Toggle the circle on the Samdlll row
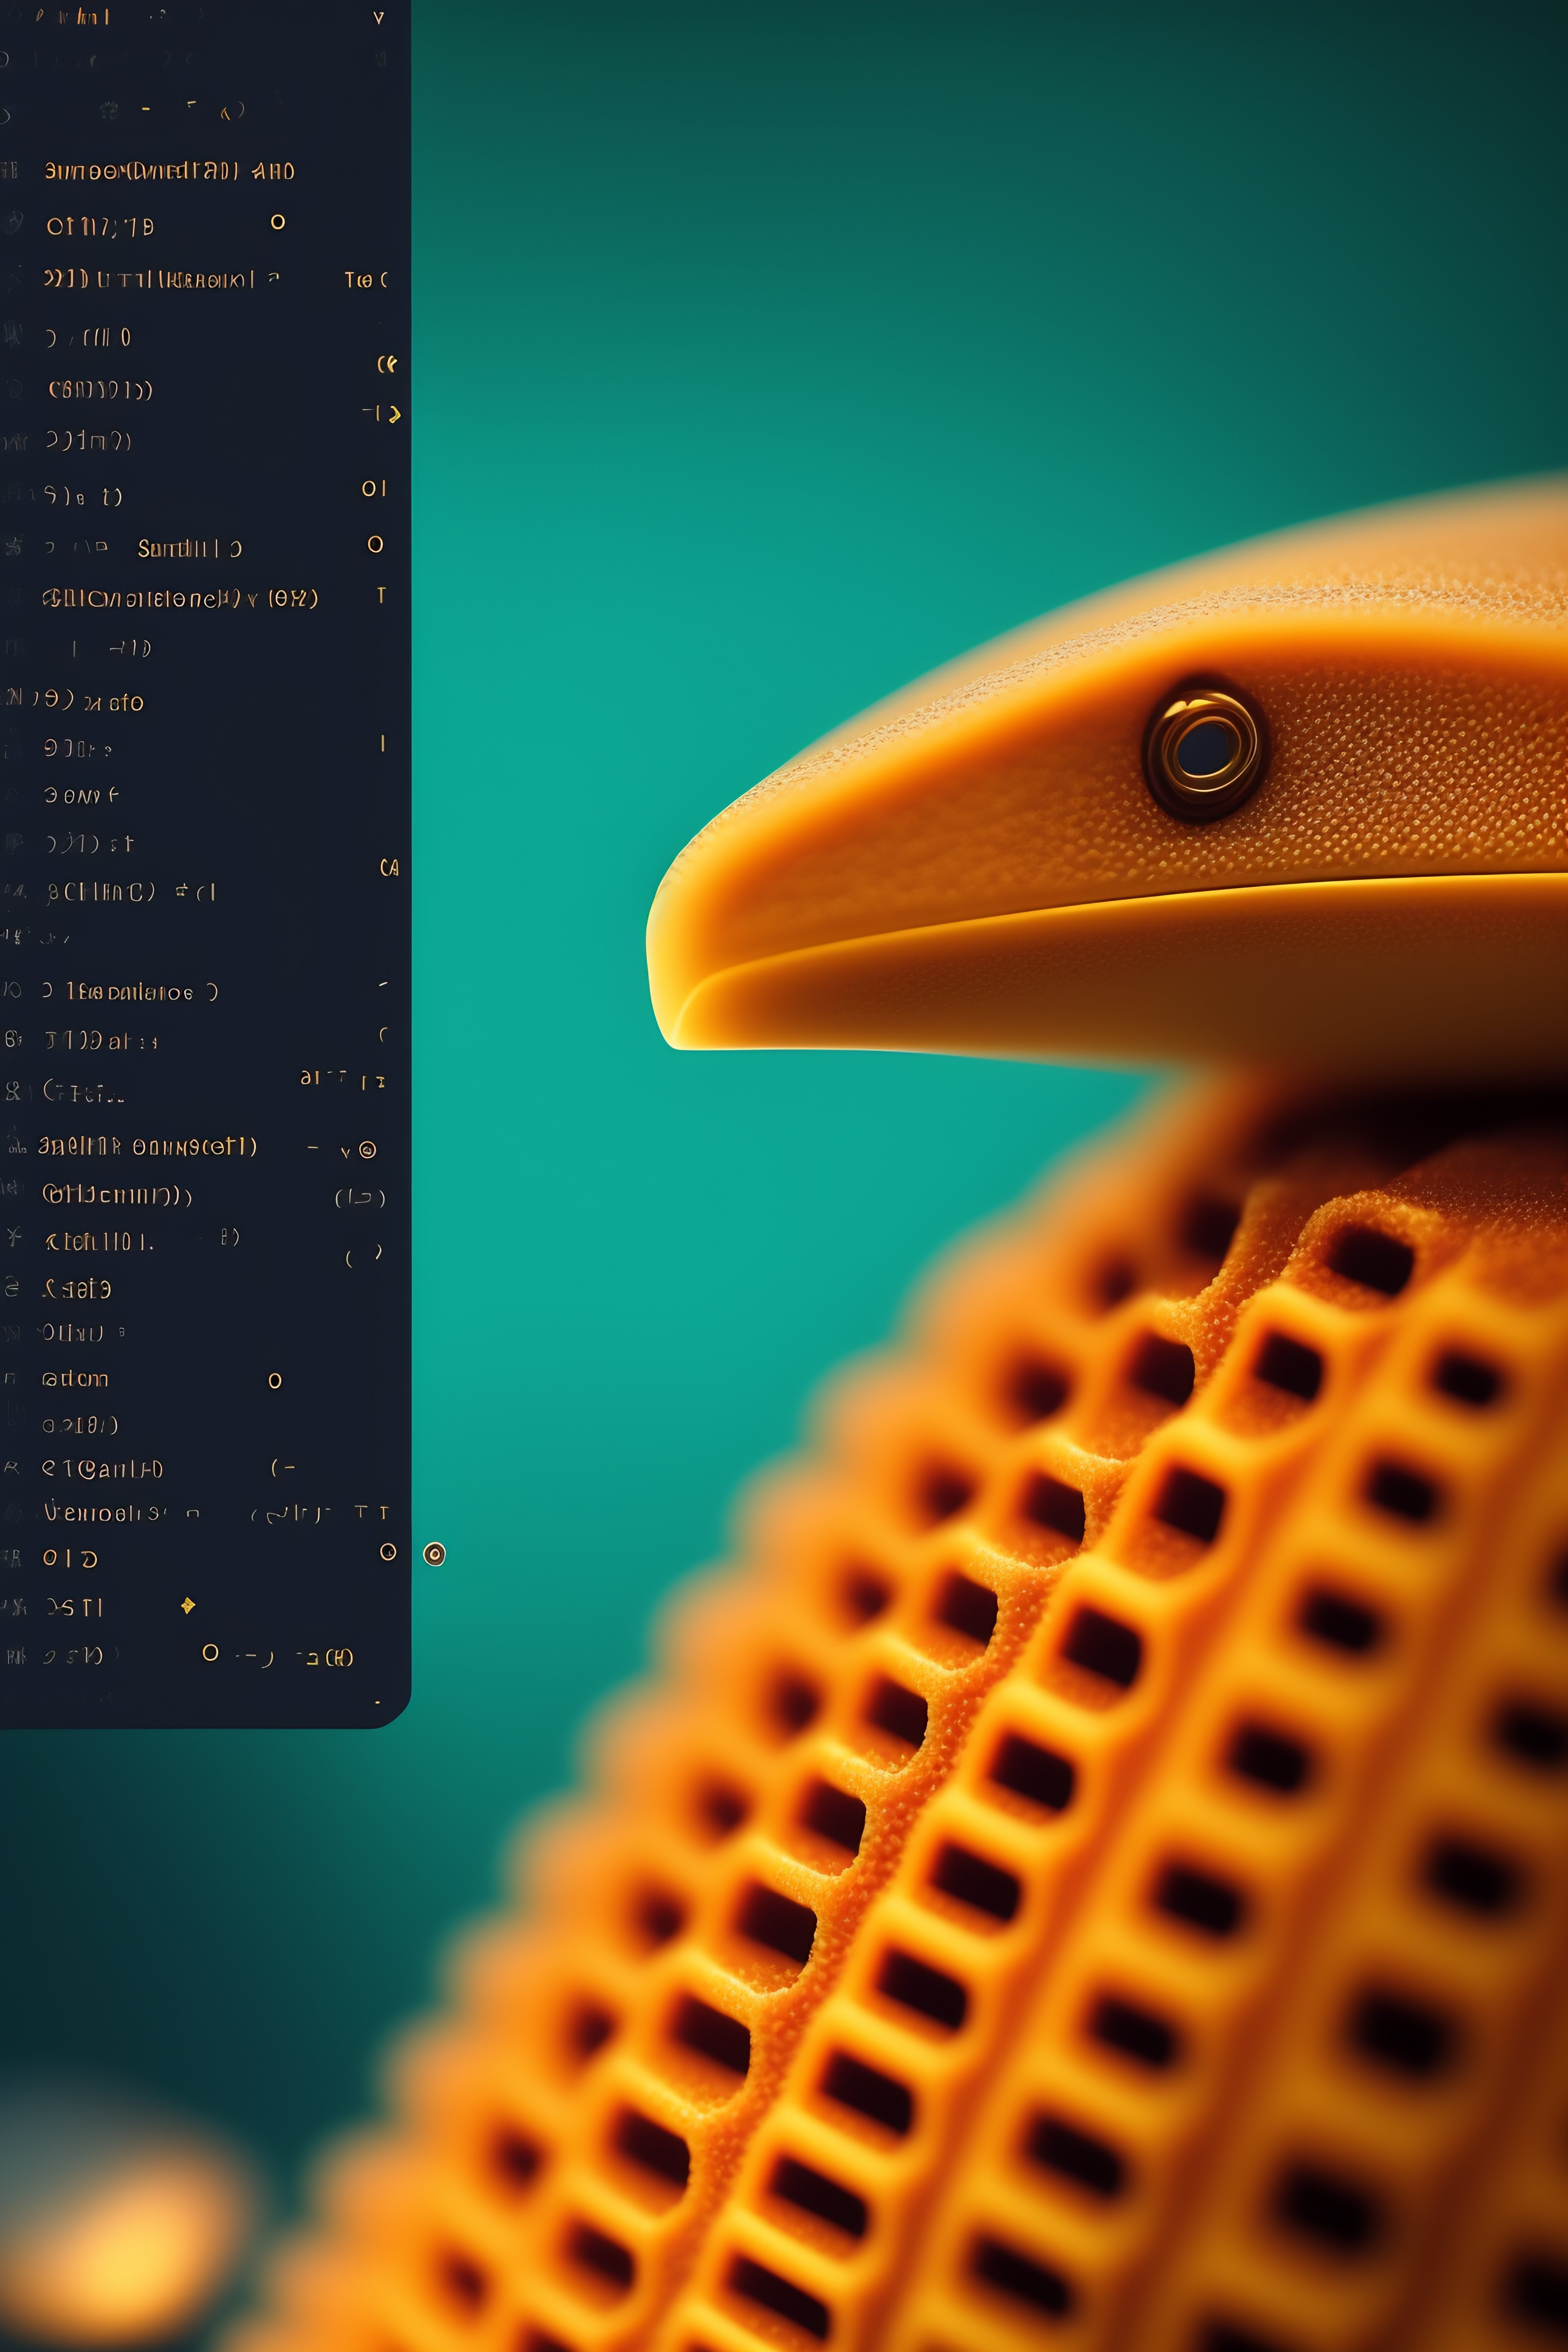 pyautogui.click(x=375, y=544)
